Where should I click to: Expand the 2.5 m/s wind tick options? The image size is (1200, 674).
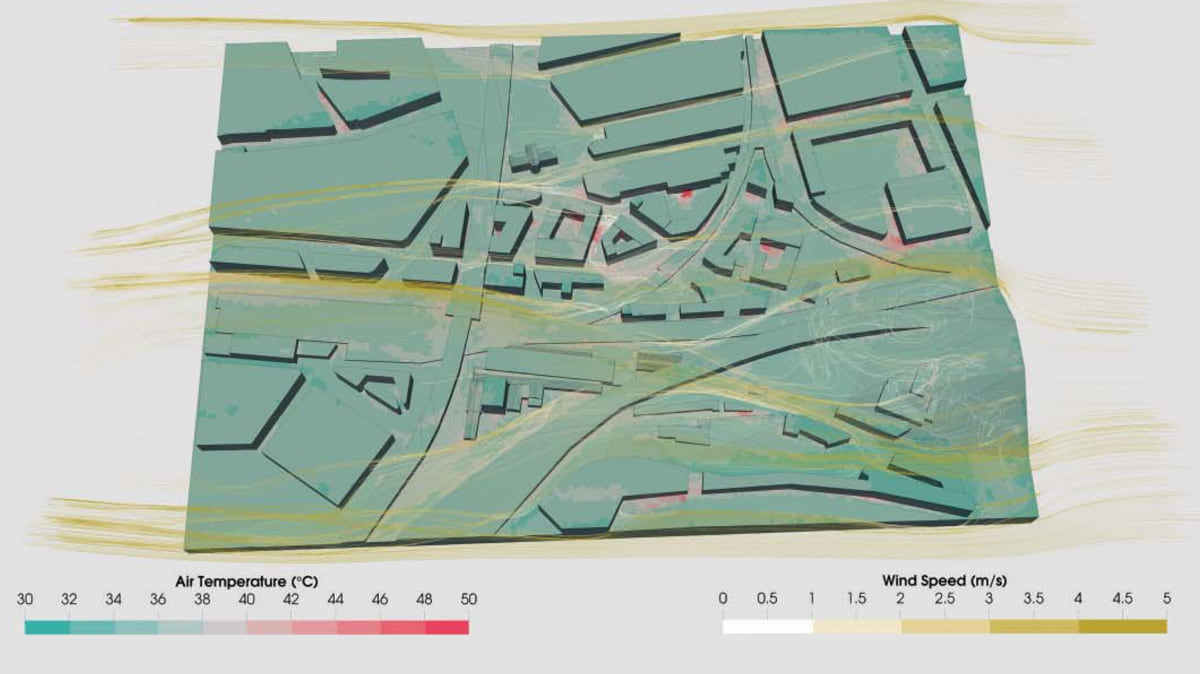coord(943,600)
